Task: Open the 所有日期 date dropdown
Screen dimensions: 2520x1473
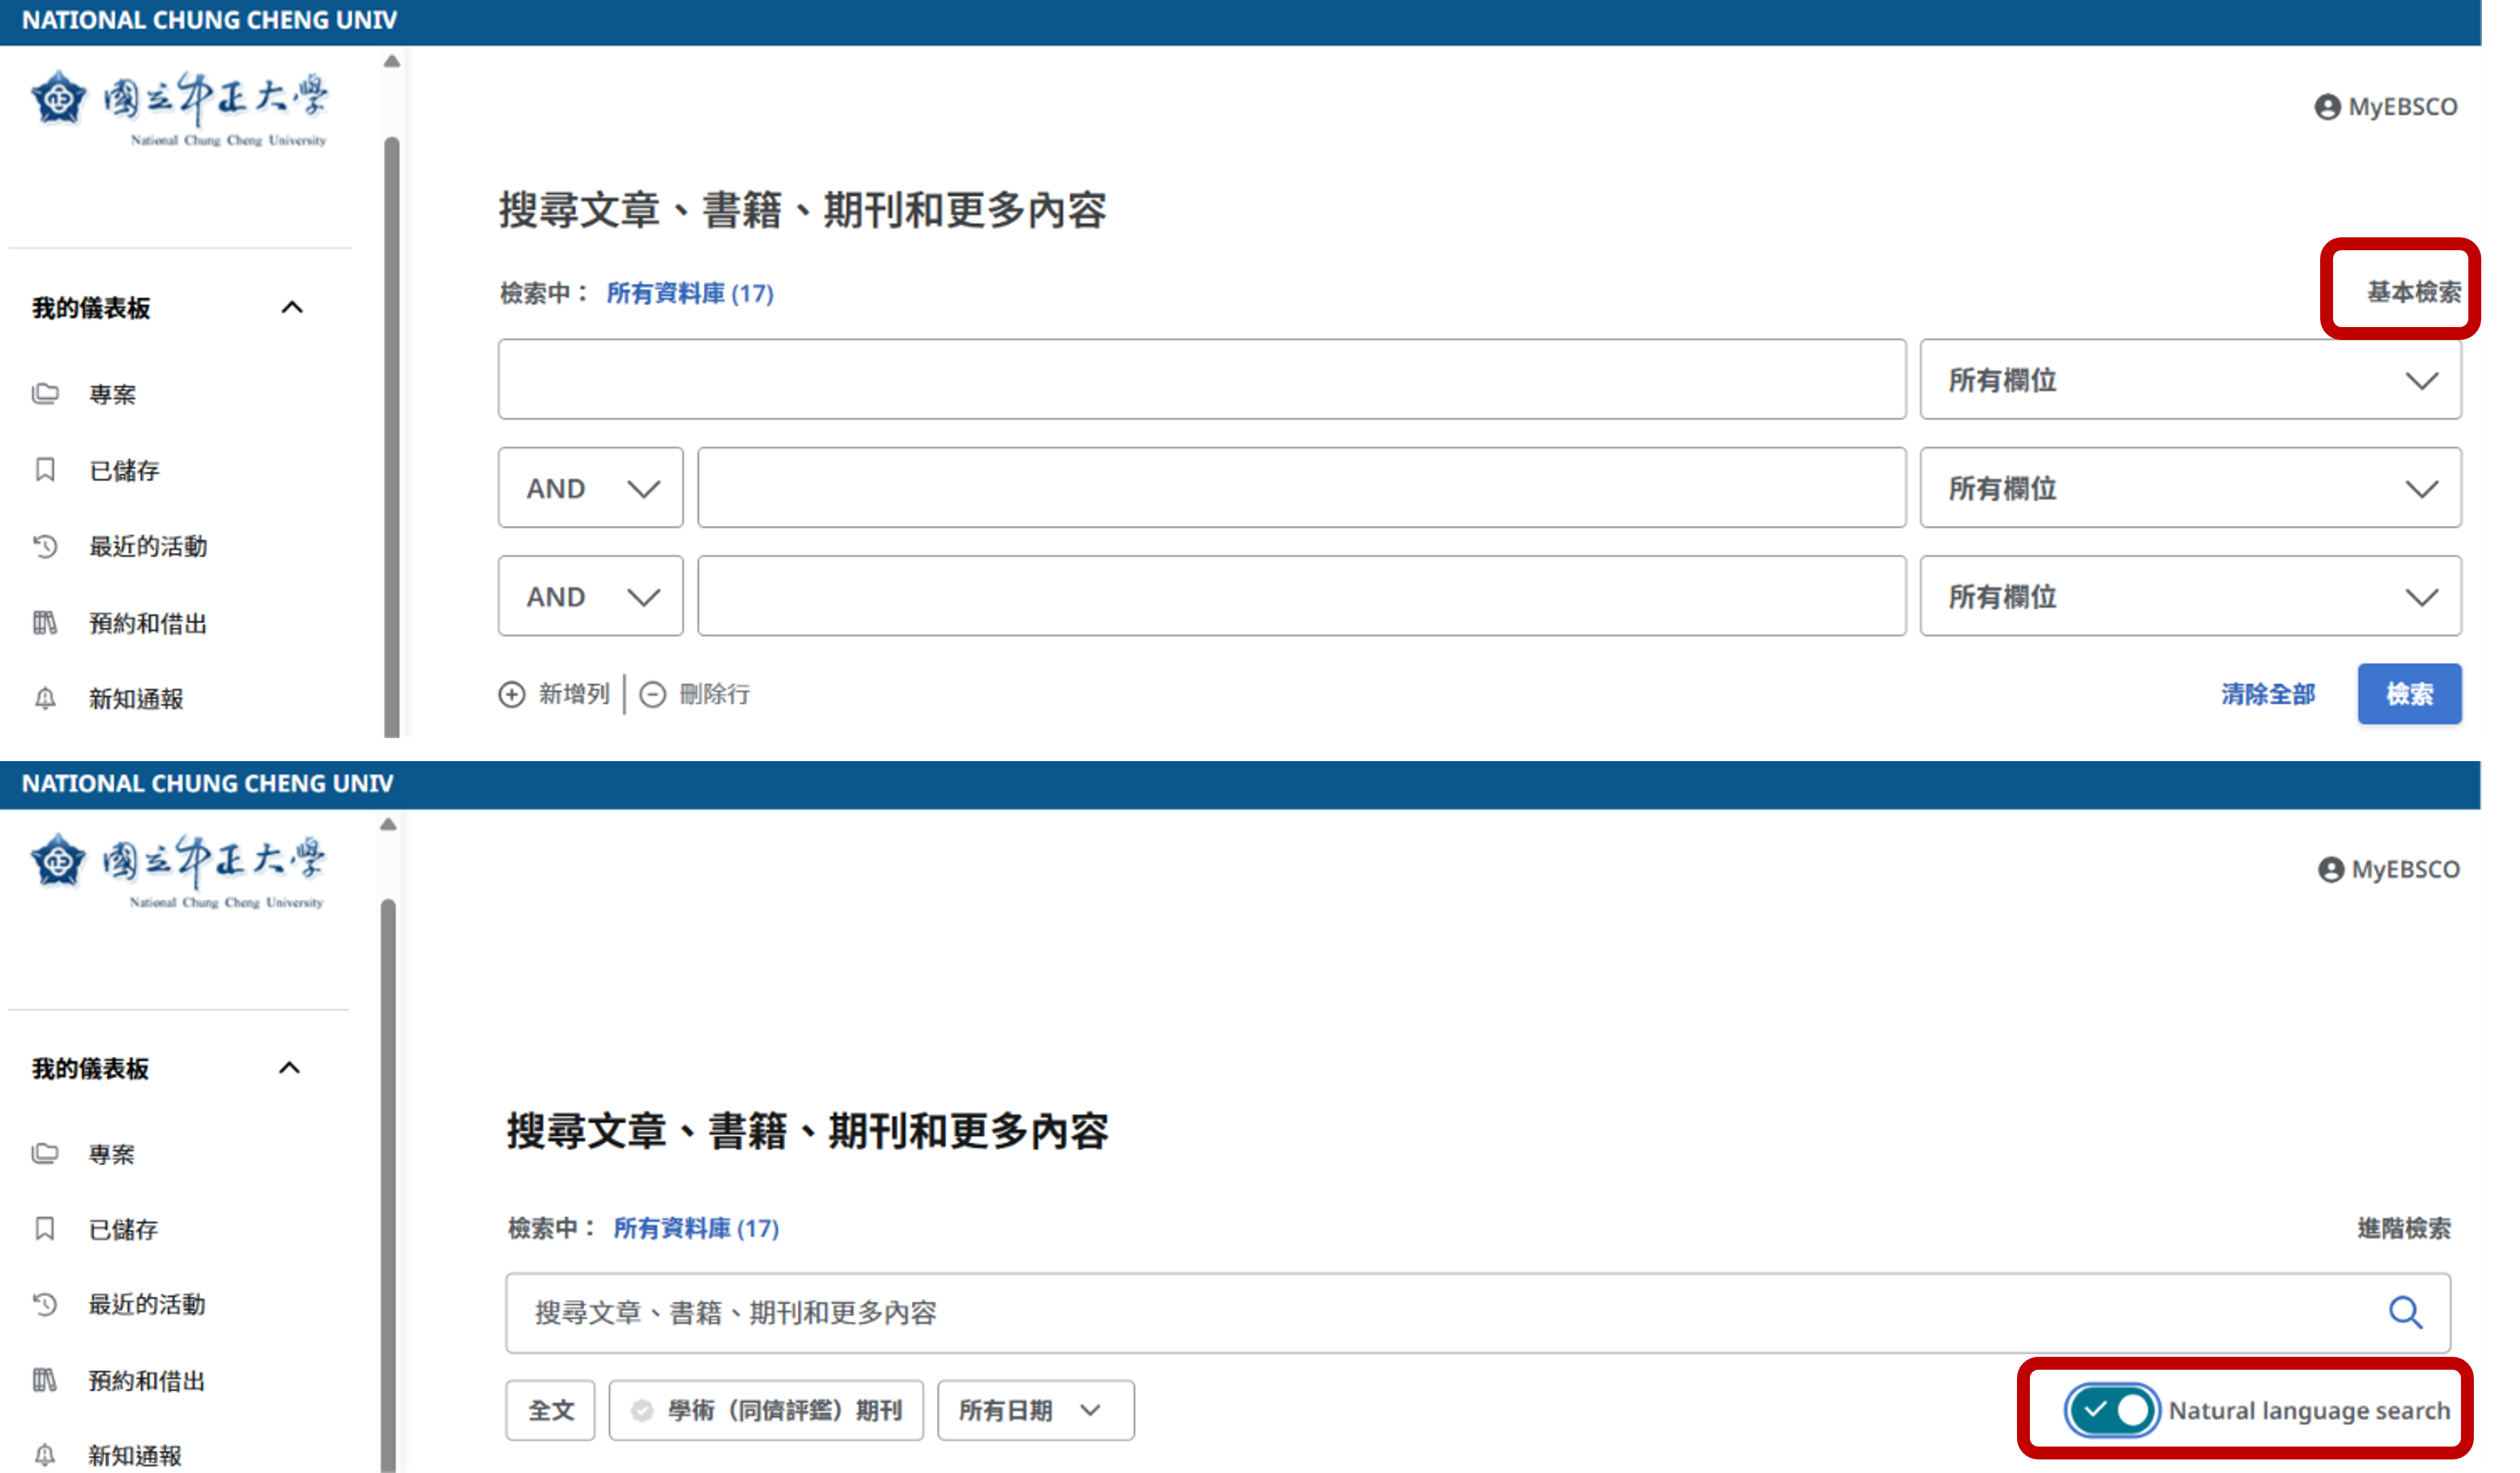Action: [x=1035, y=1410]
